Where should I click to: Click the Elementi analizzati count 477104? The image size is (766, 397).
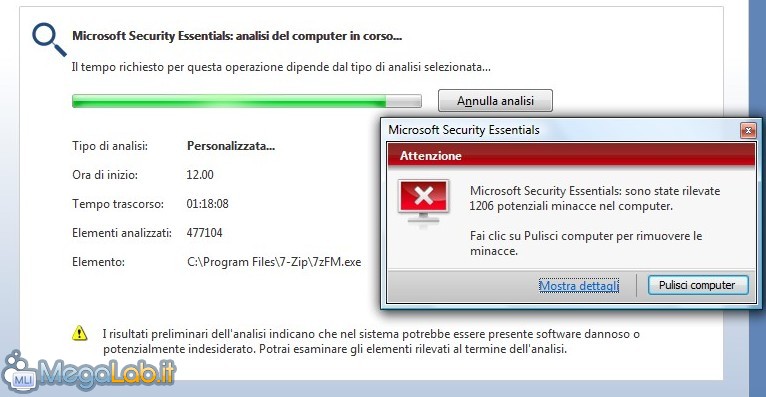204,233
